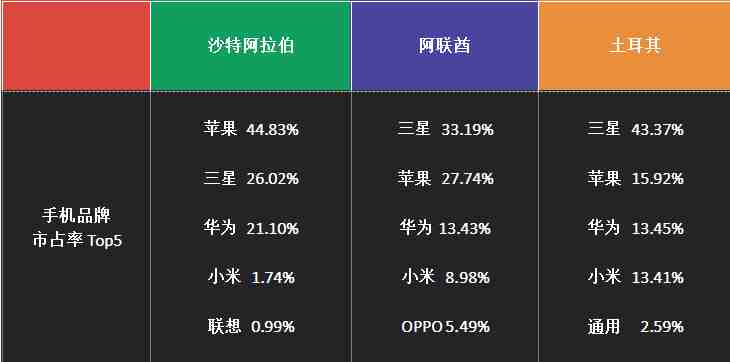Click 三星 33.19% in UAE column
The height and width of the screenshot is (362, 730).
[x=446, y=129]
